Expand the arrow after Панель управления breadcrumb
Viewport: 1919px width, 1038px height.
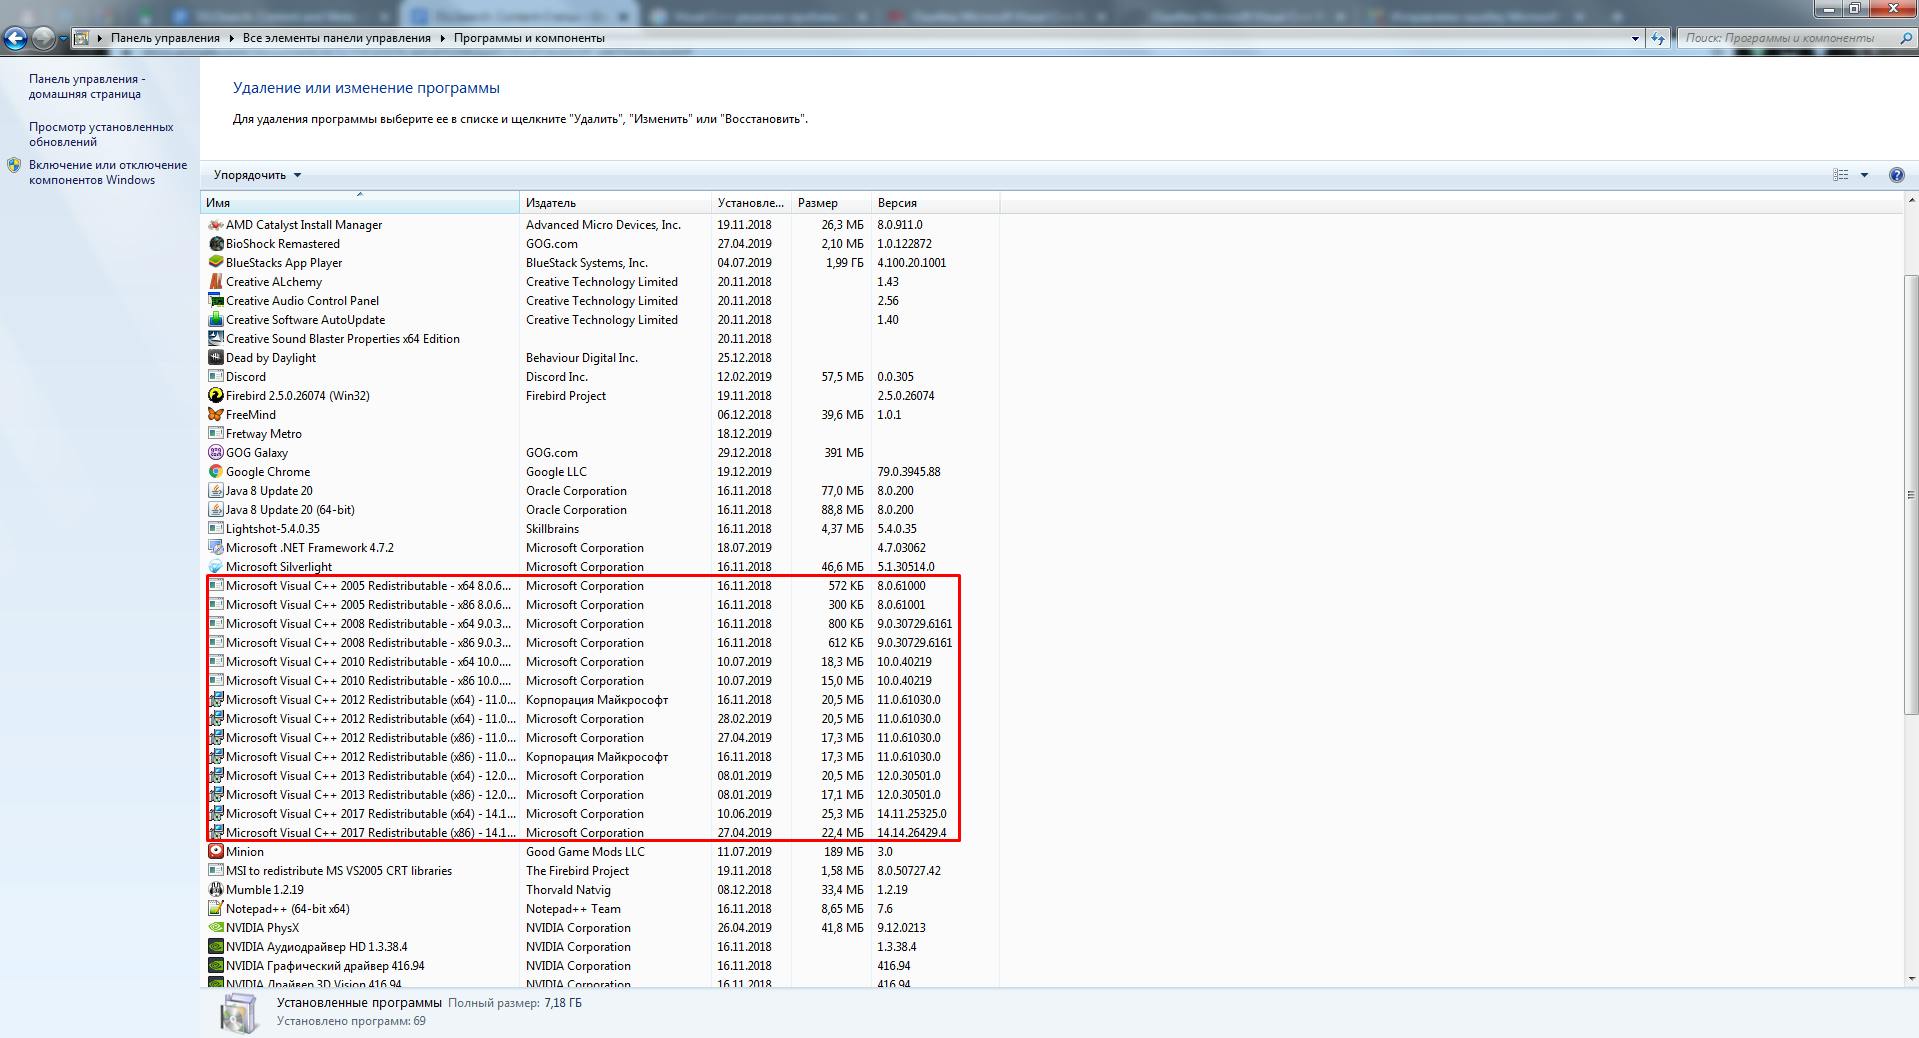click(x=231, y=38)
